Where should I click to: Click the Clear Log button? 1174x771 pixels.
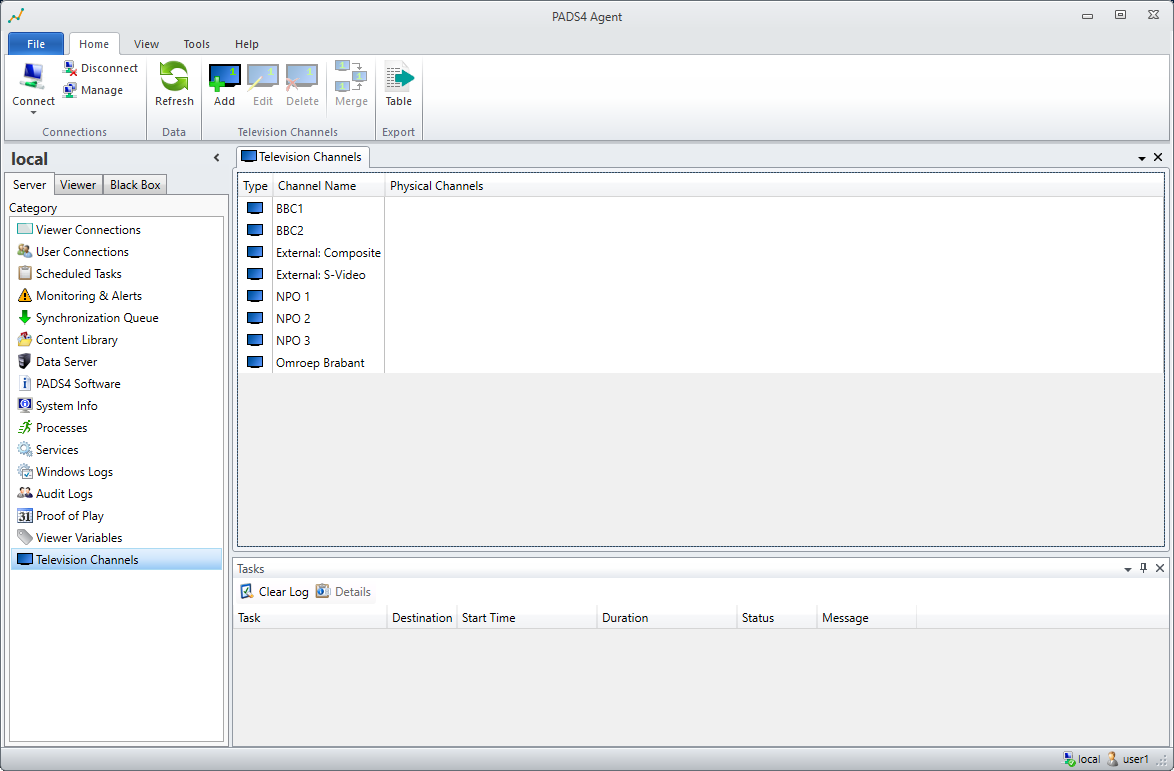coord(274,592)
